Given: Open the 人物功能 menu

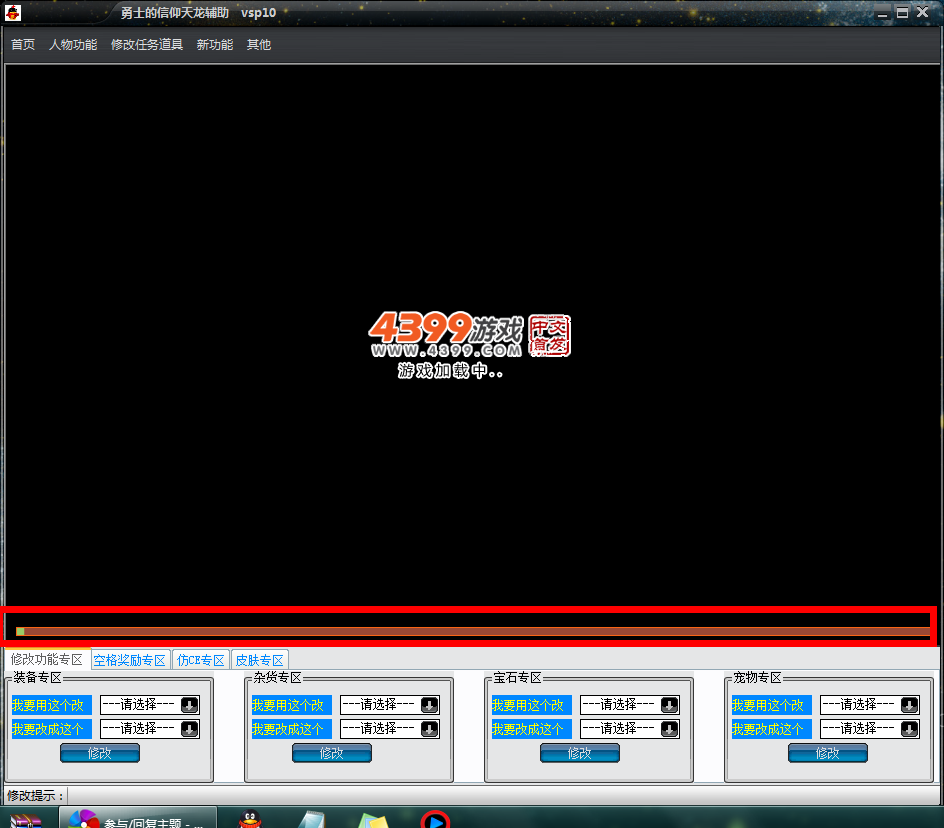Looking at the screenshot, I should [73, 45].
